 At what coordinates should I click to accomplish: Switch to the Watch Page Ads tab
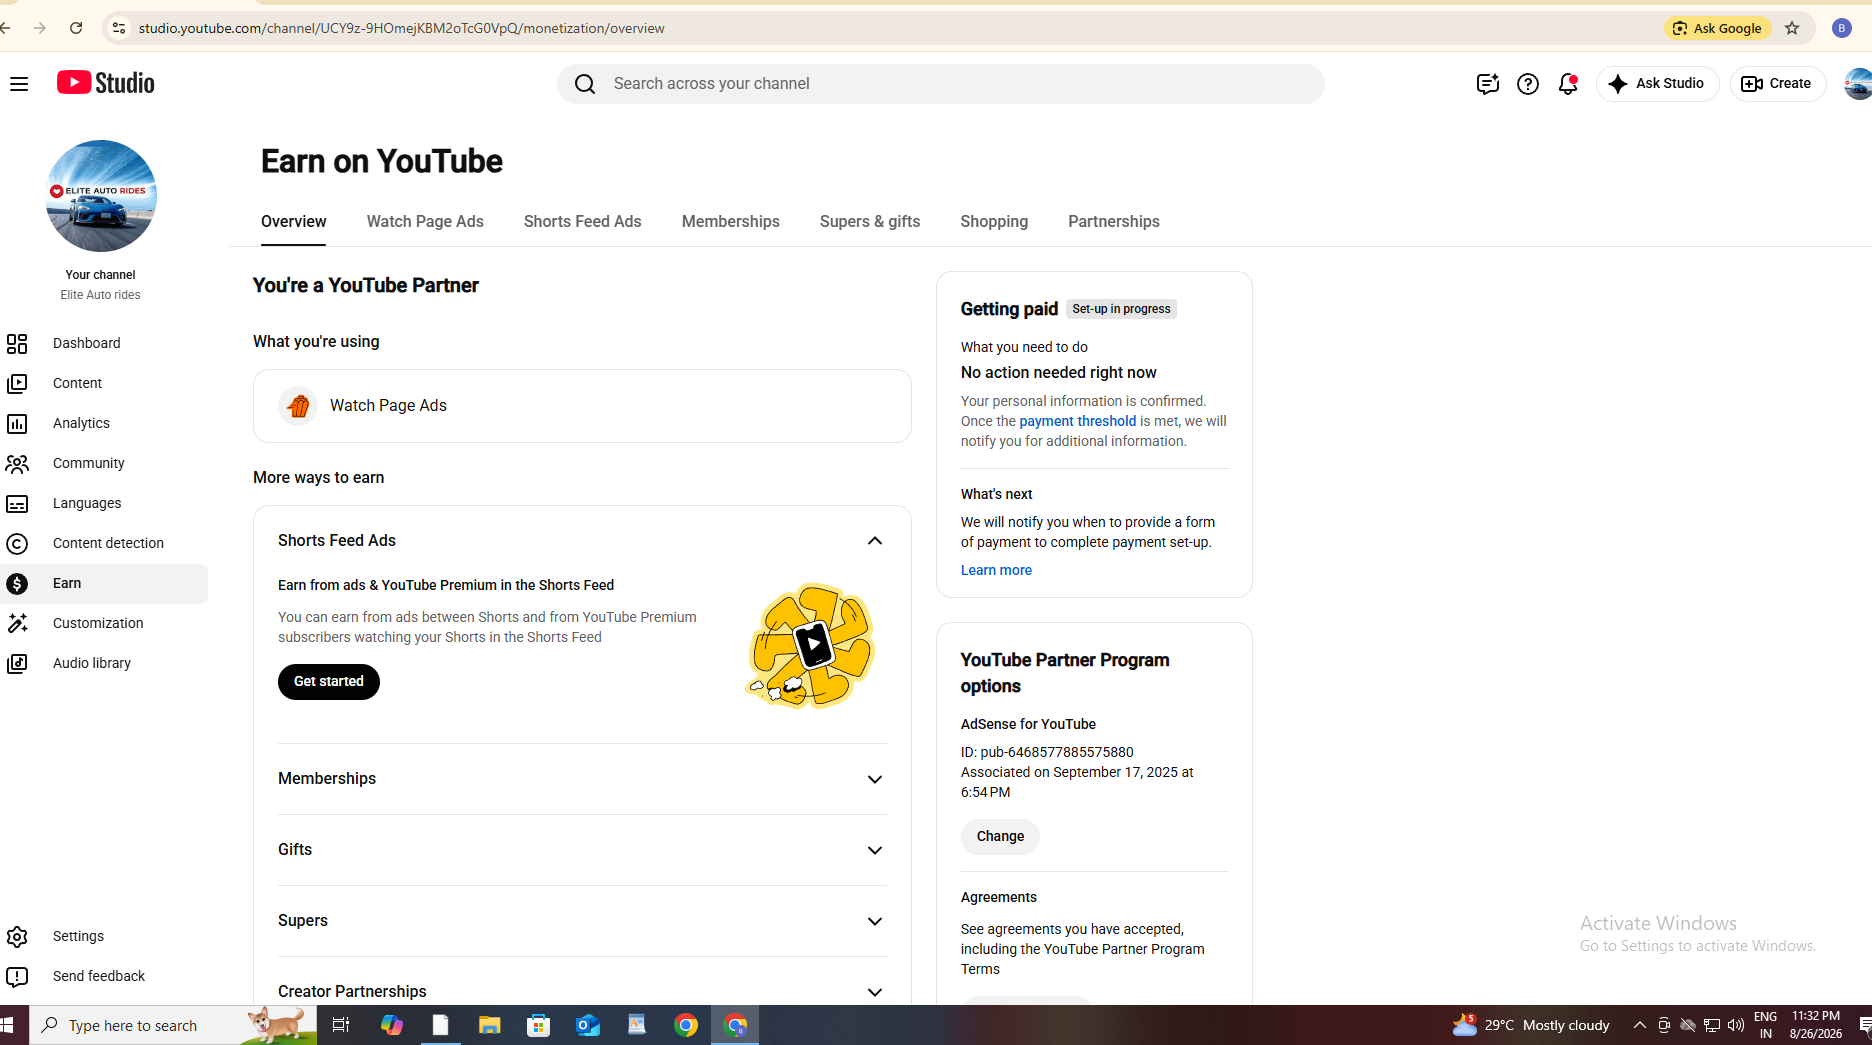(425, 222)
